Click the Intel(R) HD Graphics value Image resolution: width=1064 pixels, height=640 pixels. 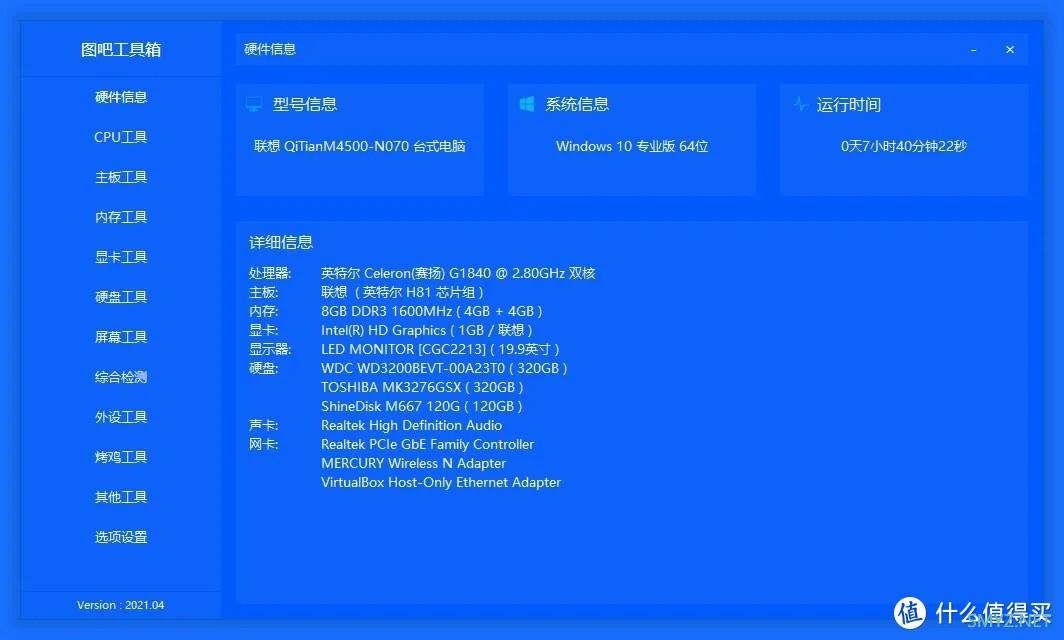tap(427, 330)
